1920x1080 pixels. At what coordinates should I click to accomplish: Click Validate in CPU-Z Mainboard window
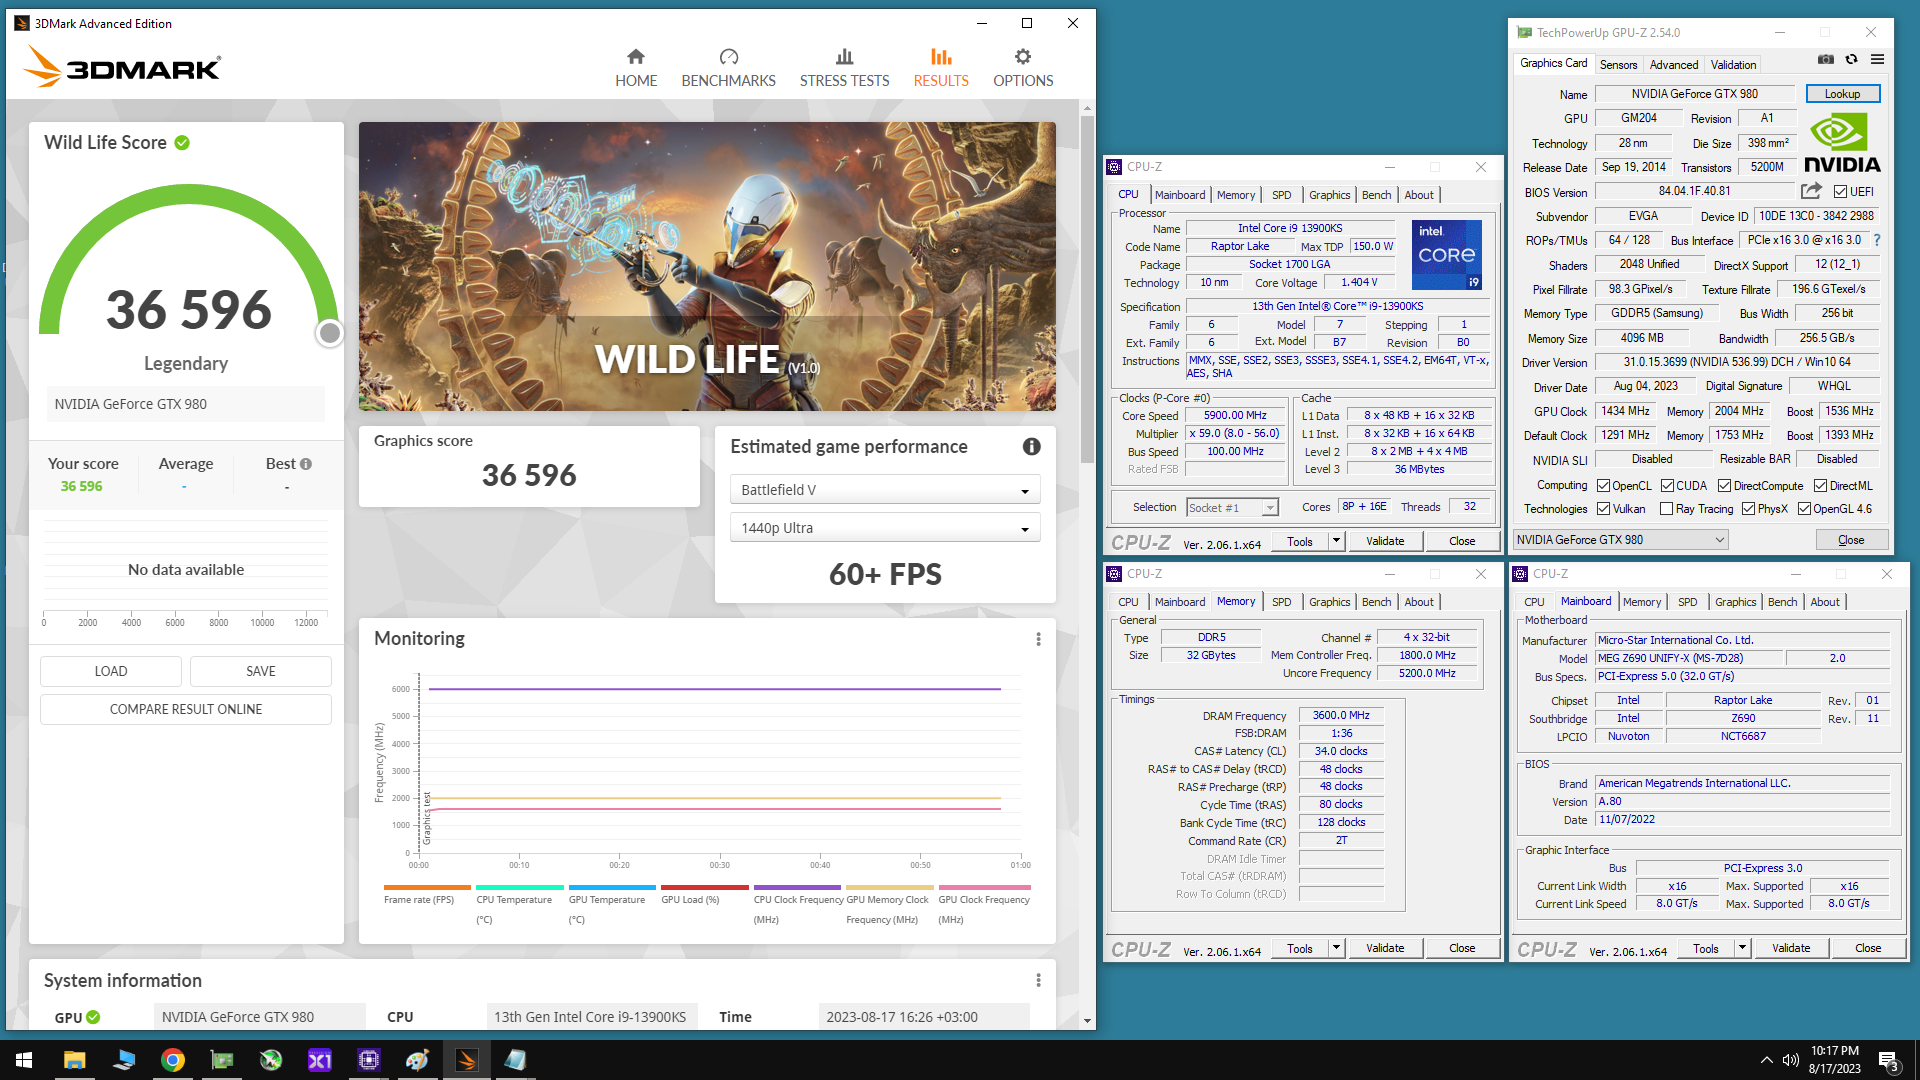pos(1790,948)
